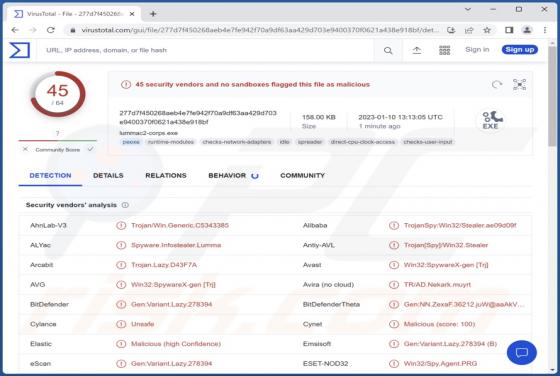Expand the tab search chevron
This screenshot has width=560, height=376.
[x=468, y=10]
